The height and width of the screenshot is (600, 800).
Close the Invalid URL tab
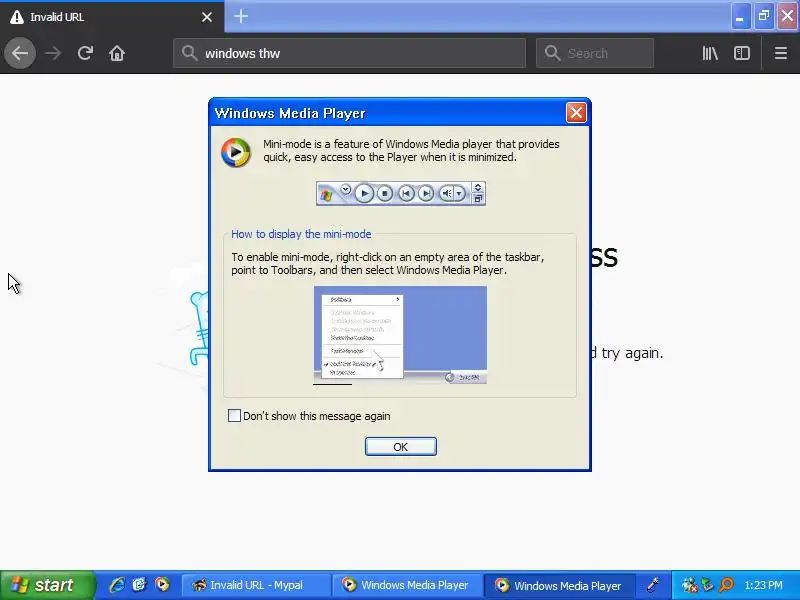[x=207, y=17]
